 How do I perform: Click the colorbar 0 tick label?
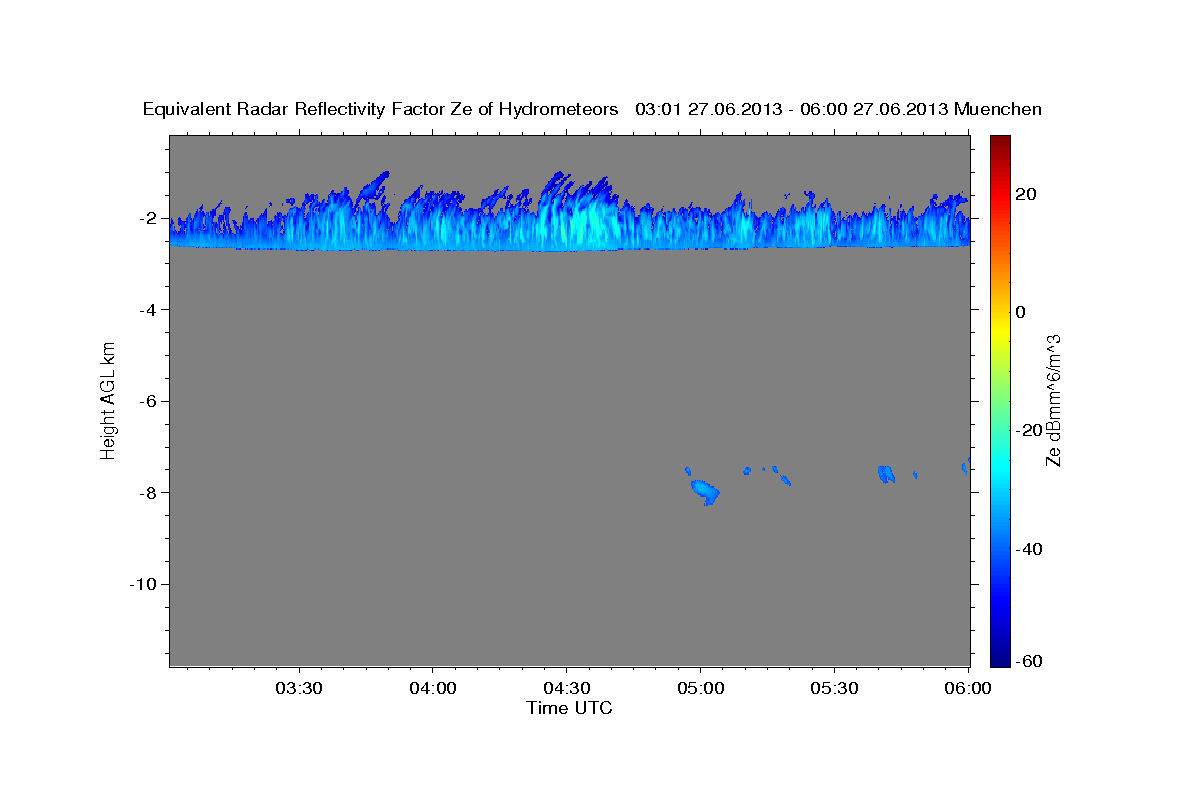pos(1021,312)
